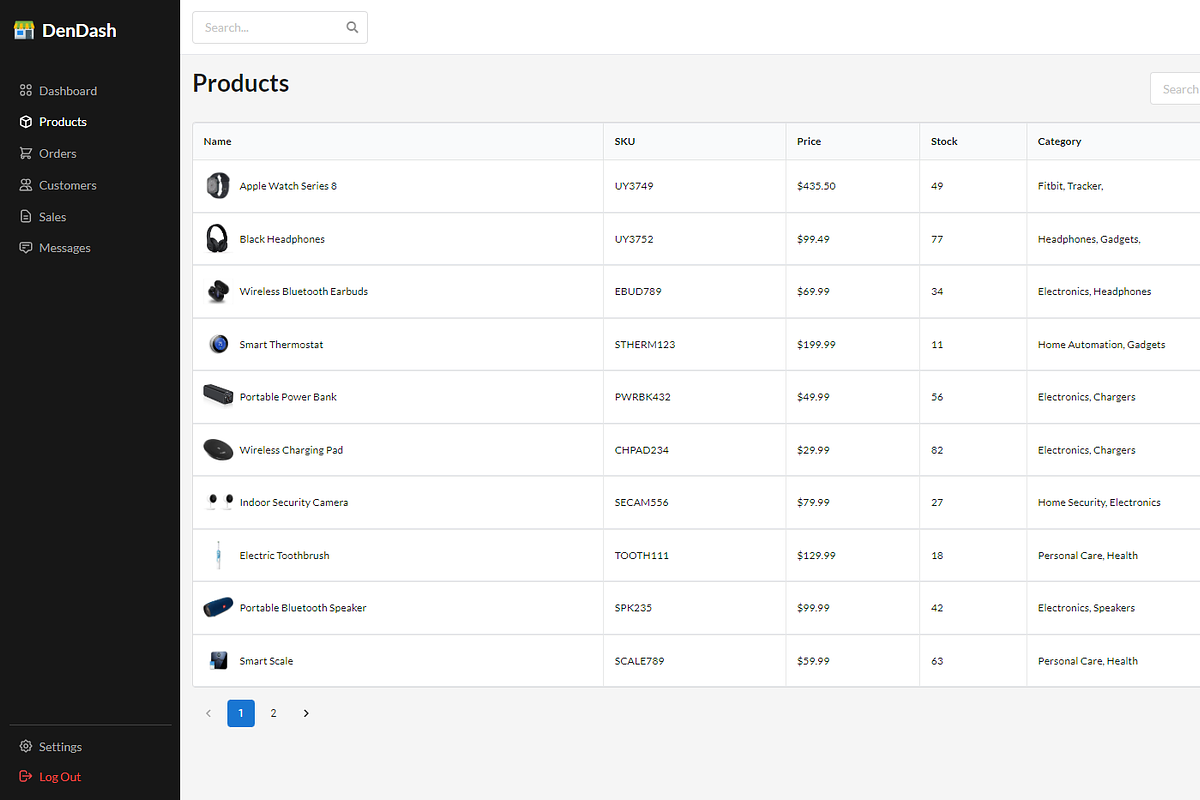The width and height of the screenshot is (1200, 800).
Task: Click the Products page heading
Action: tap(241, 83)
